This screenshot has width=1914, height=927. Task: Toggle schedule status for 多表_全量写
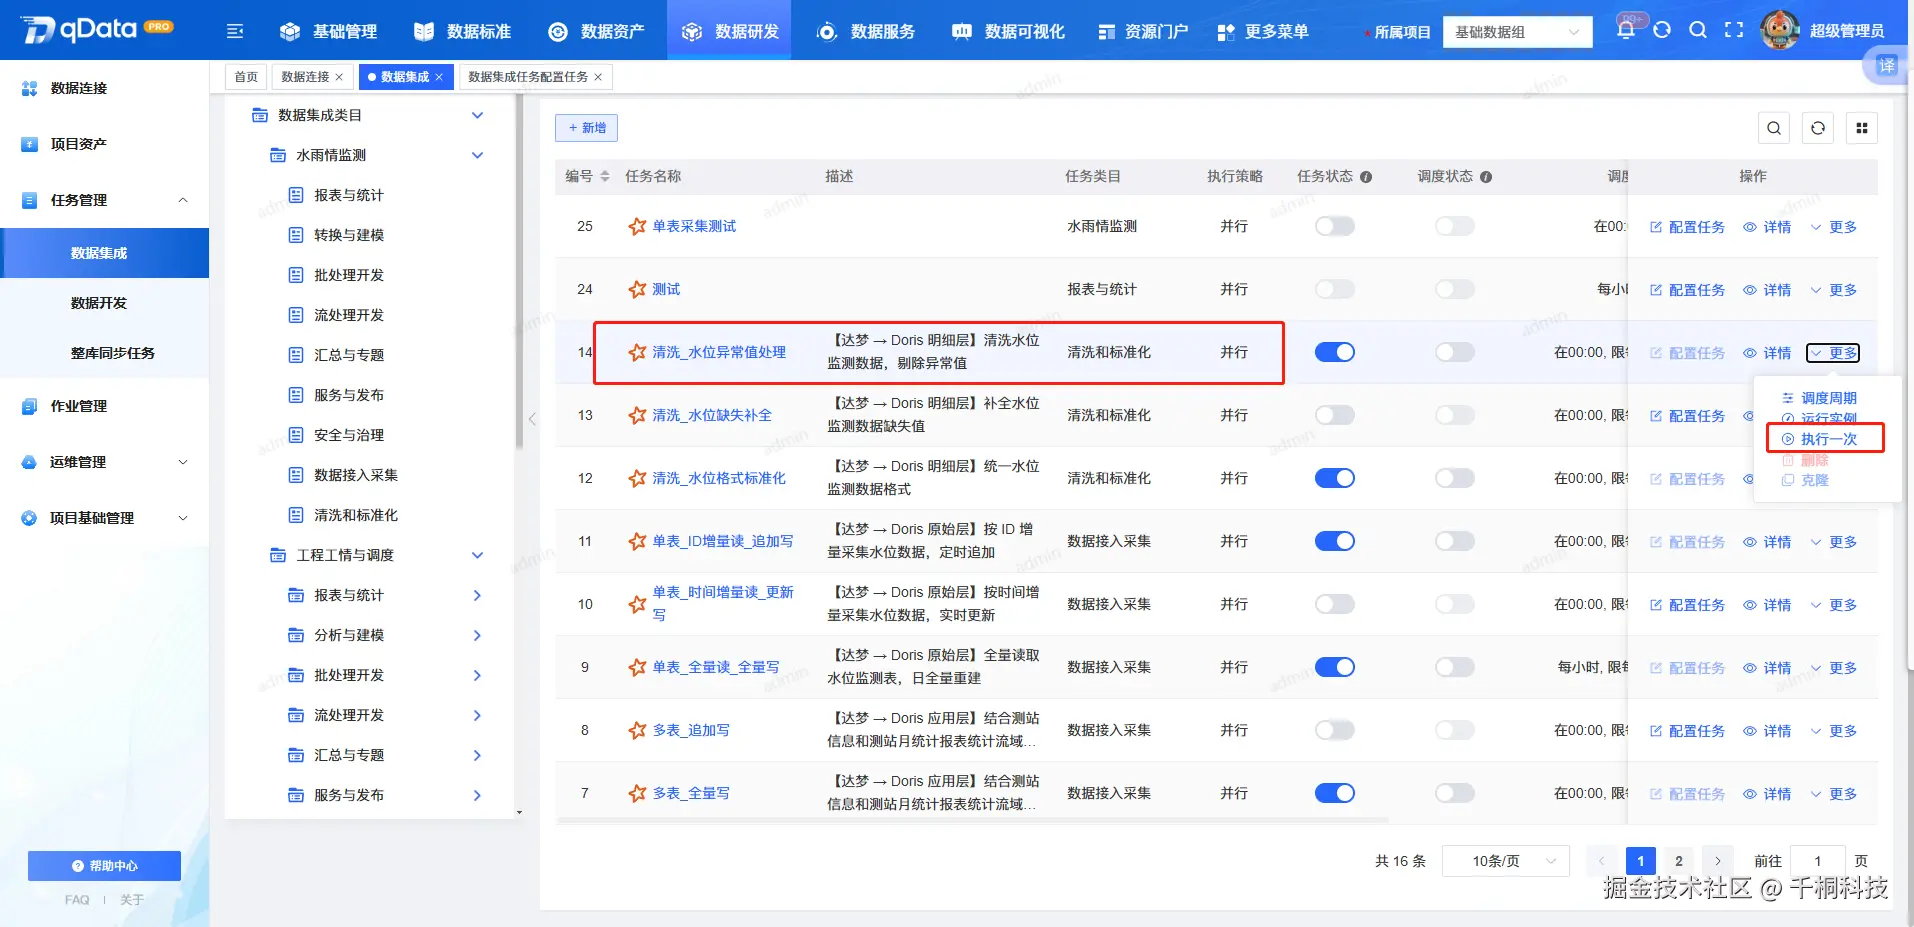pyautogui.click(x=1455, y=793)
